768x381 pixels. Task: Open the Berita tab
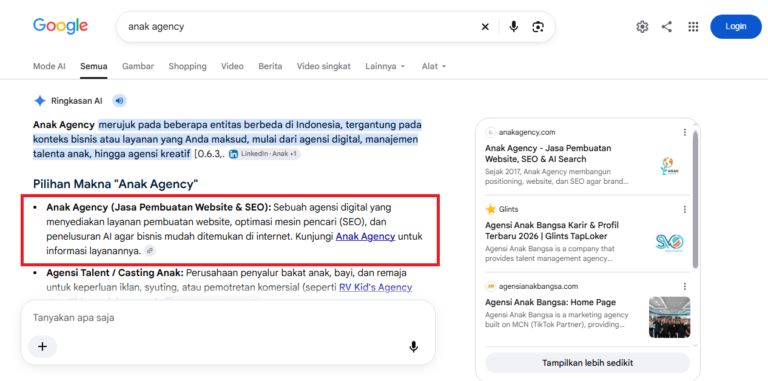(x=270, y=66)
